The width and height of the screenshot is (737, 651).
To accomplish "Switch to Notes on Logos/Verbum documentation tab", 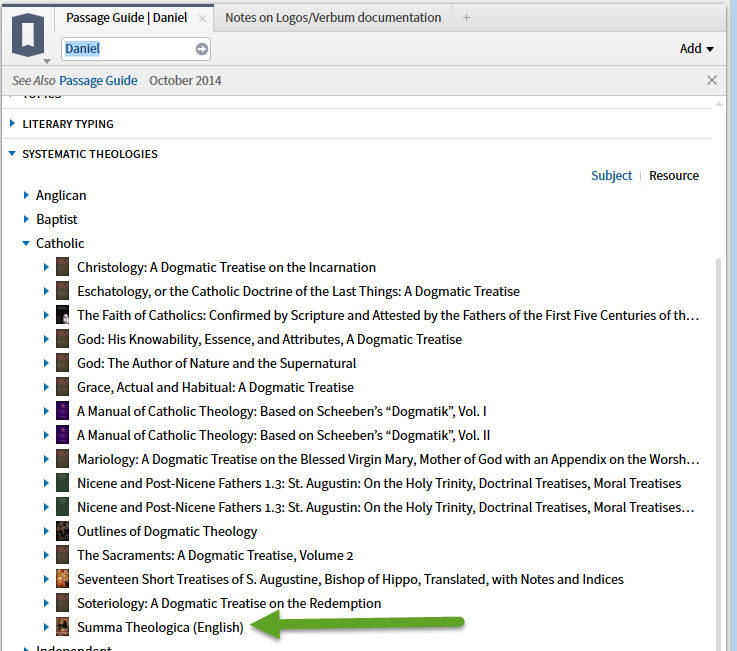I will coord(333,18).
